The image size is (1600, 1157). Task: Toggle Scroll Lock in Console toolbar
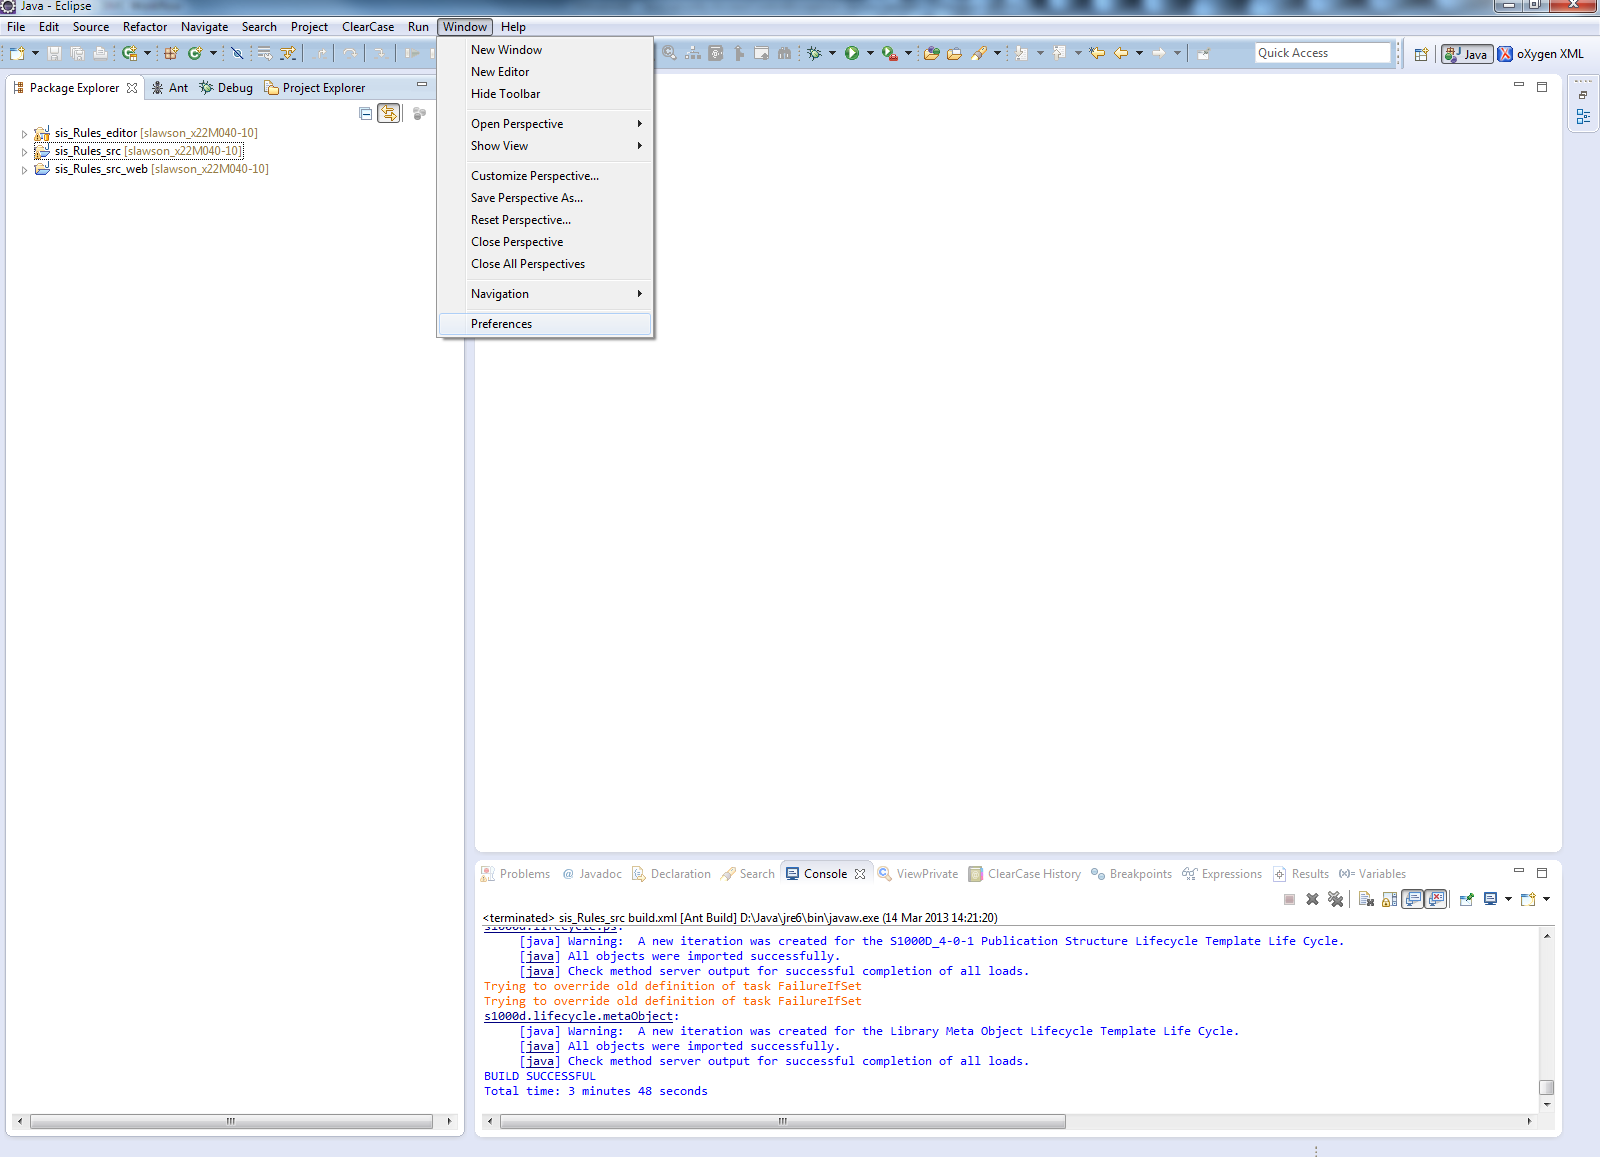click(x=1389, y=899)
